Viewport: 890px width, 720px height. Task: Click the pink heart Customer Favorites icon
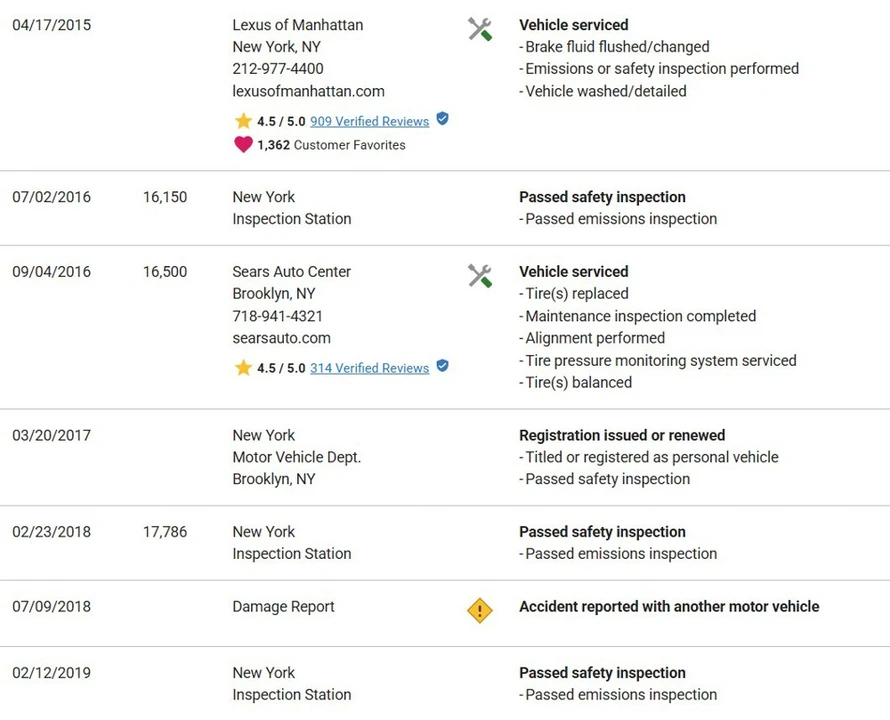(x=243, y=144)
